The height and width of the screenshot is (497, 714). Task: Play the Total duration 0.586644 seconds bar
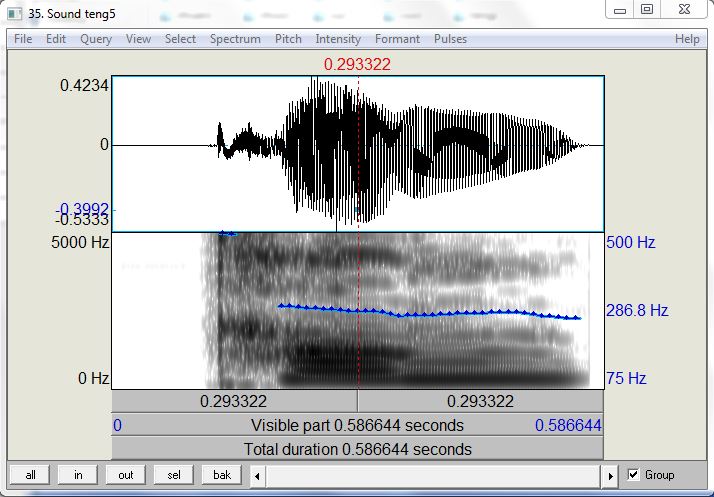pos(357,449)
